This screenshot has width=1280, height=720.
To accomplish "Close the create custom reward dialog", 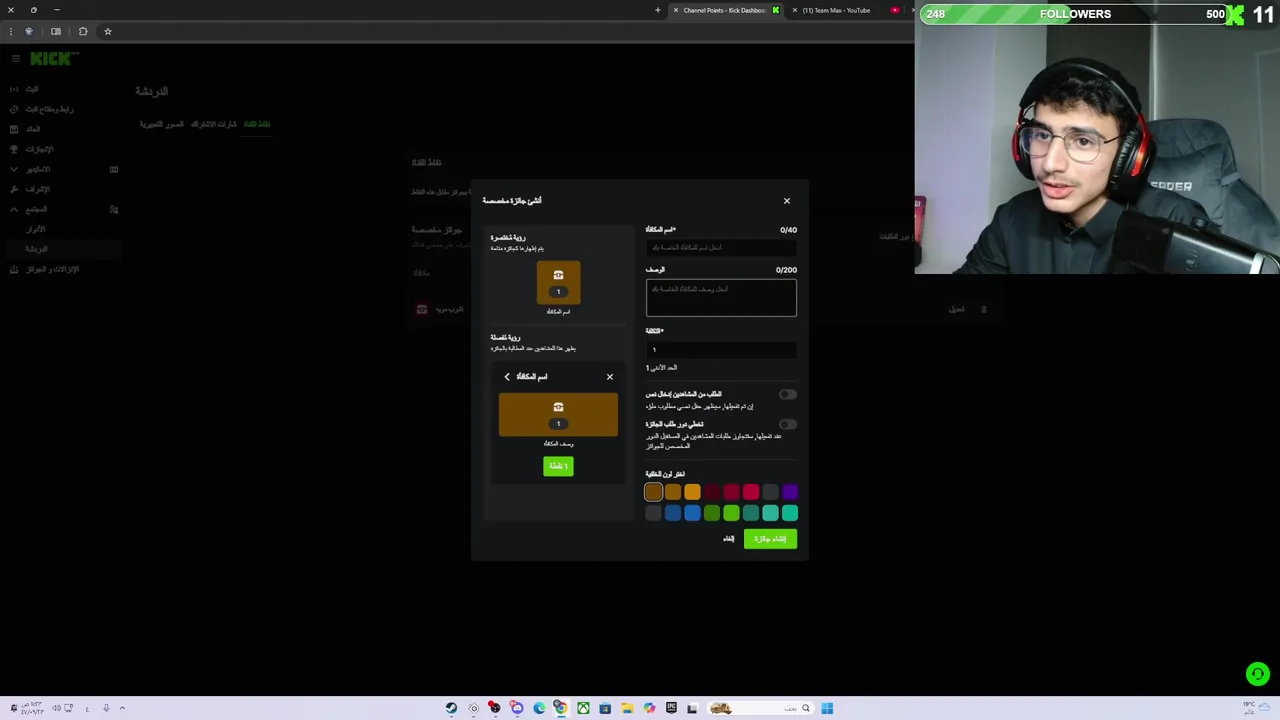I will 786,201.
